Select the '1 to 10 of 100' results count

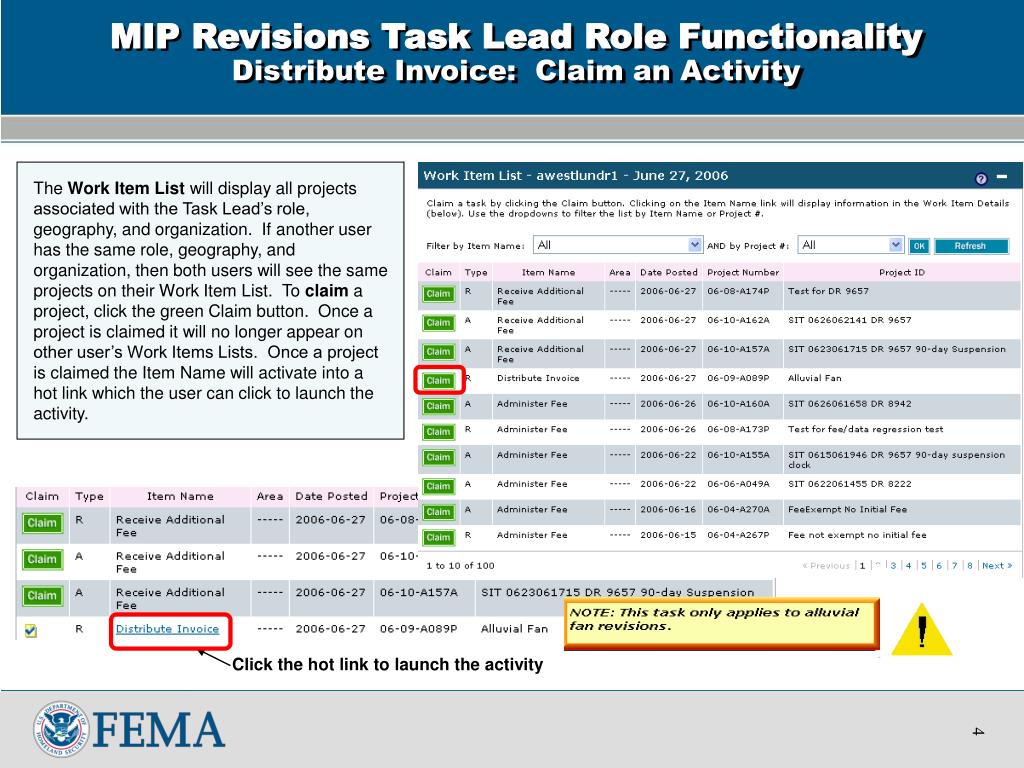[460, 566]
